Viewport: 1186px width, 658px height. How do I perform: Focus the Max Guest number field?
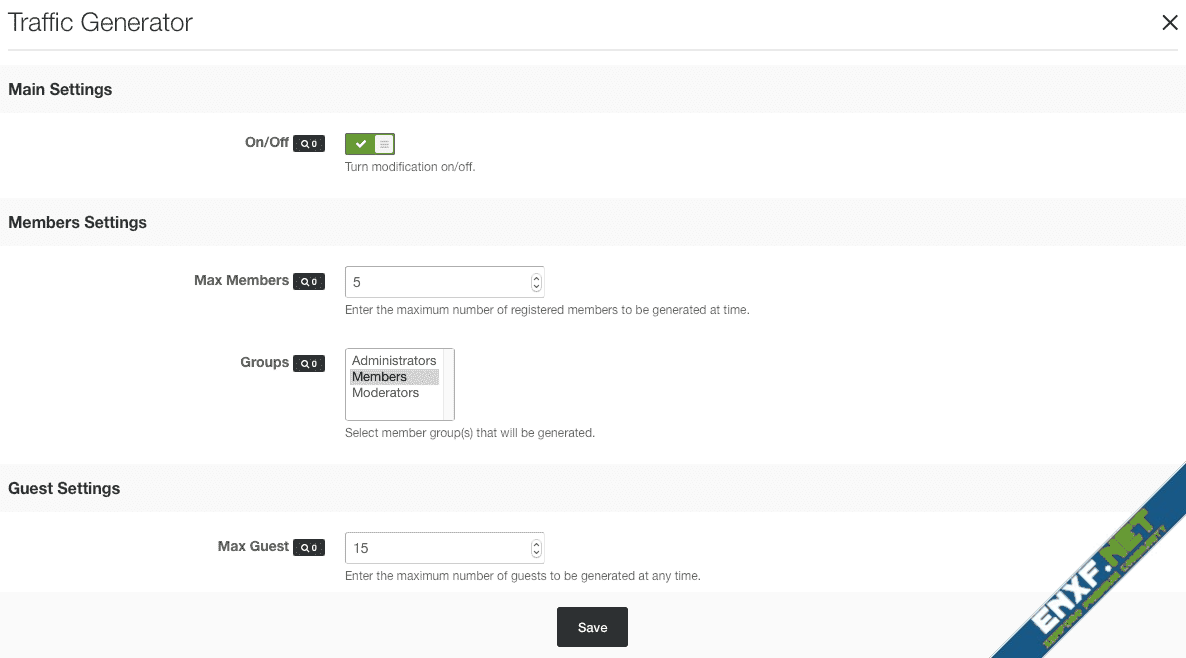(435, 548)
